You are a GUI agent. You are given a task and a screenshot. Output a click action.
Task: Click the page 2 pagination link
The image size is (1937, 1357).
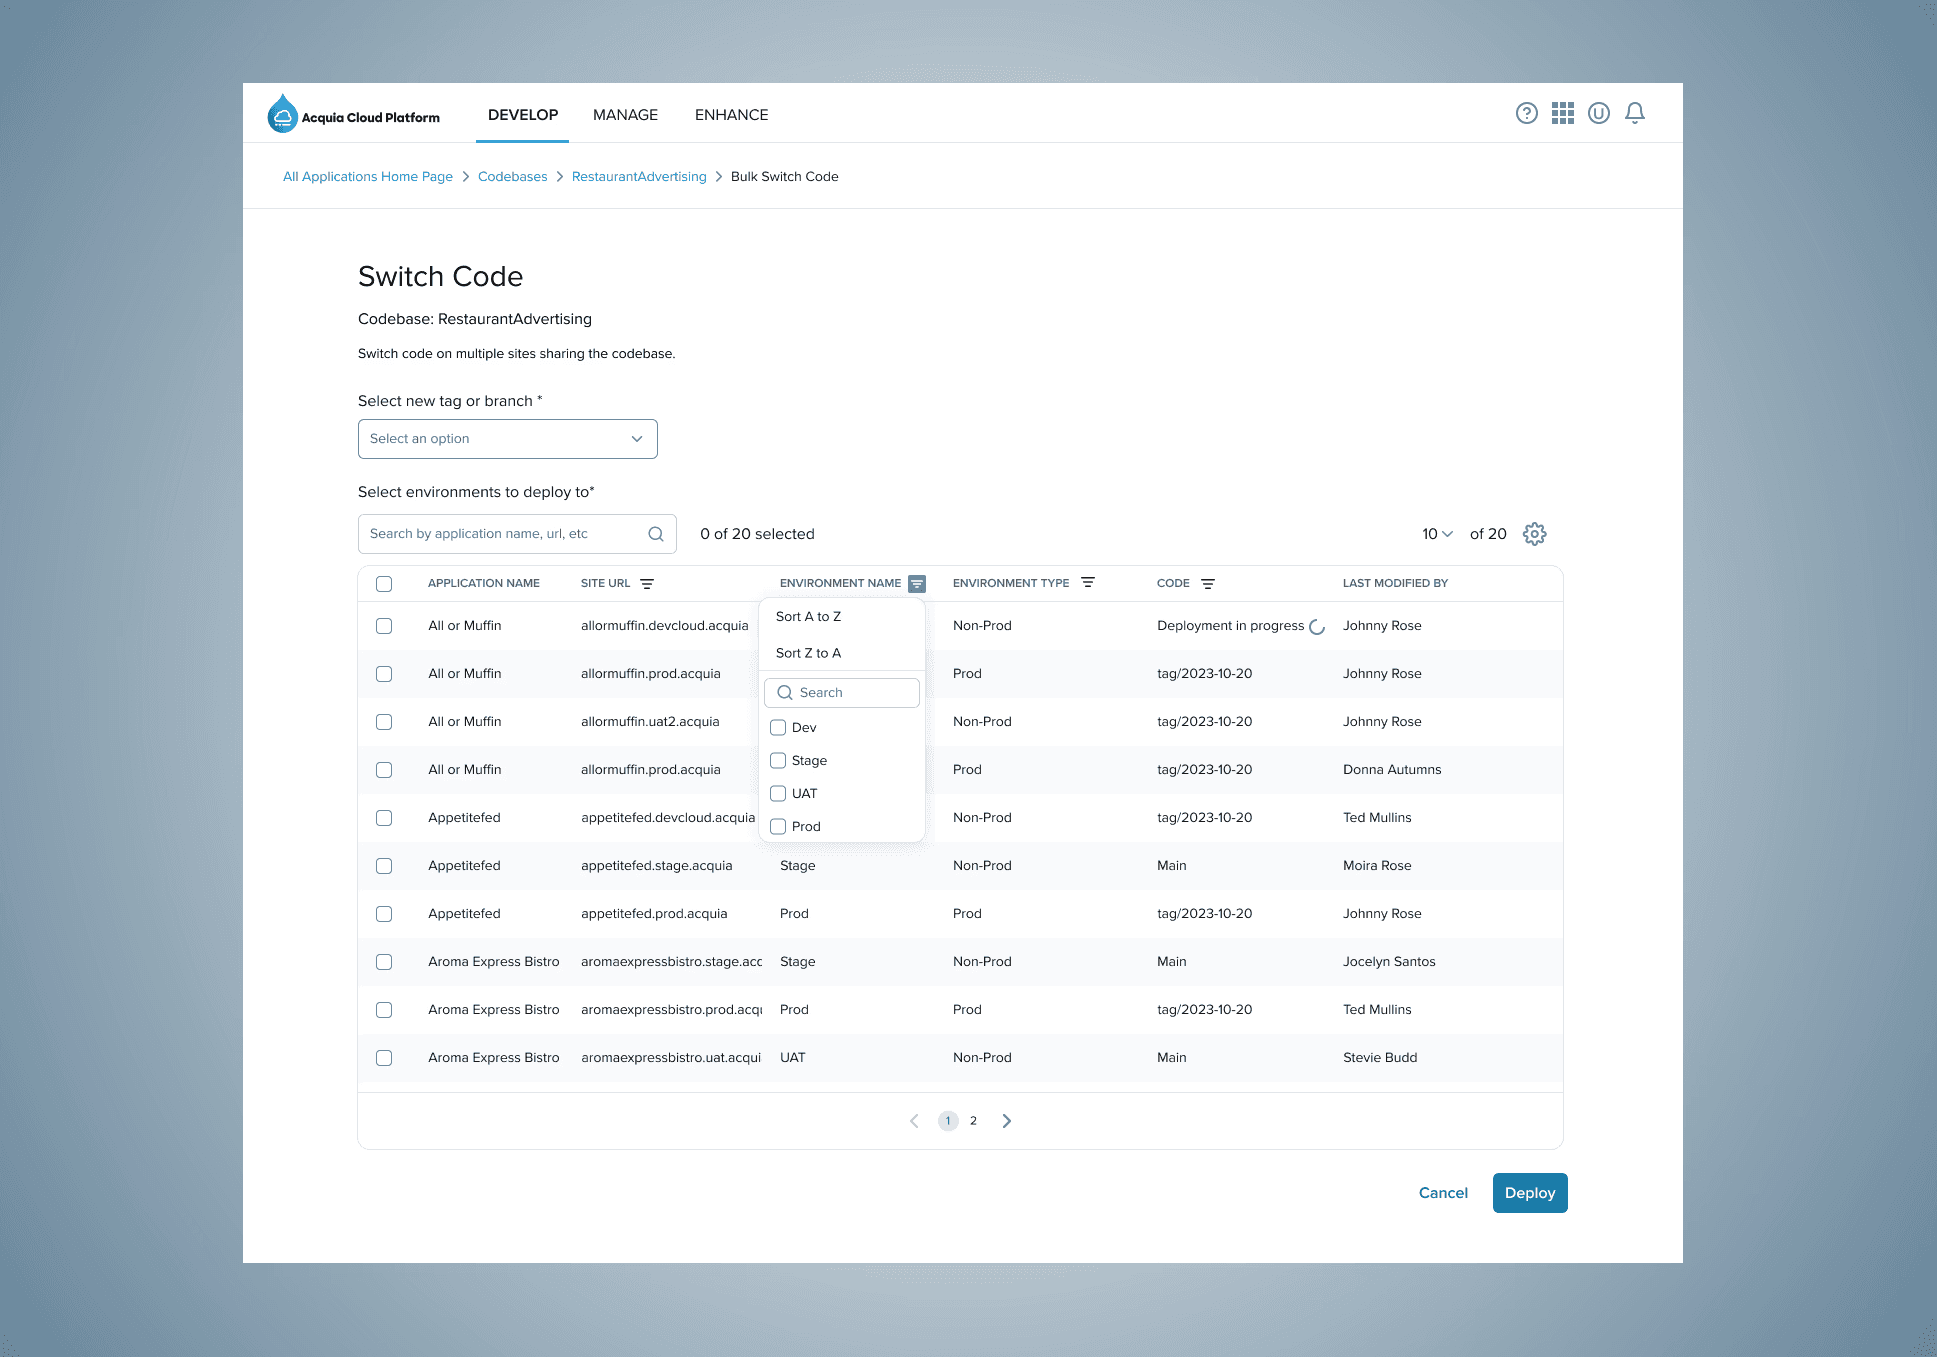pos(973,1120)
